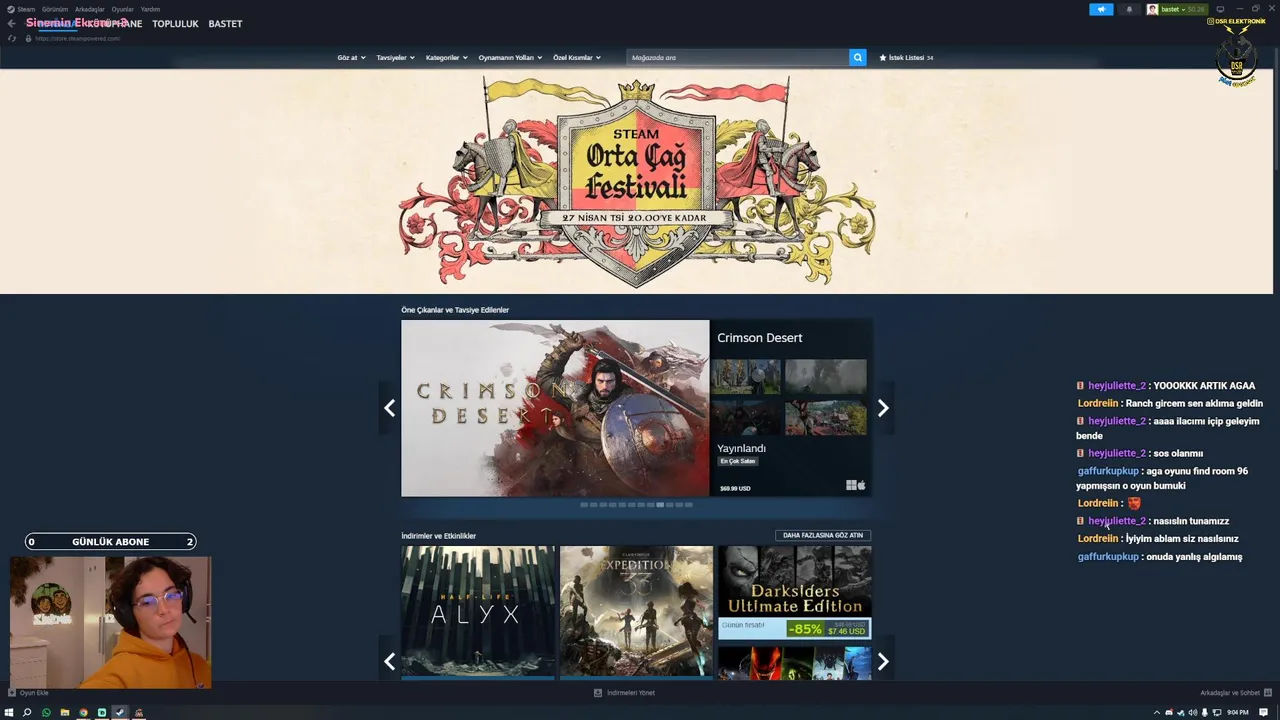Image resolution: width=1280 pixels, height=720 pixels.
Task: Click DAHA FAZLASINA GÖZ ATIN button
Action: [823, 535]
